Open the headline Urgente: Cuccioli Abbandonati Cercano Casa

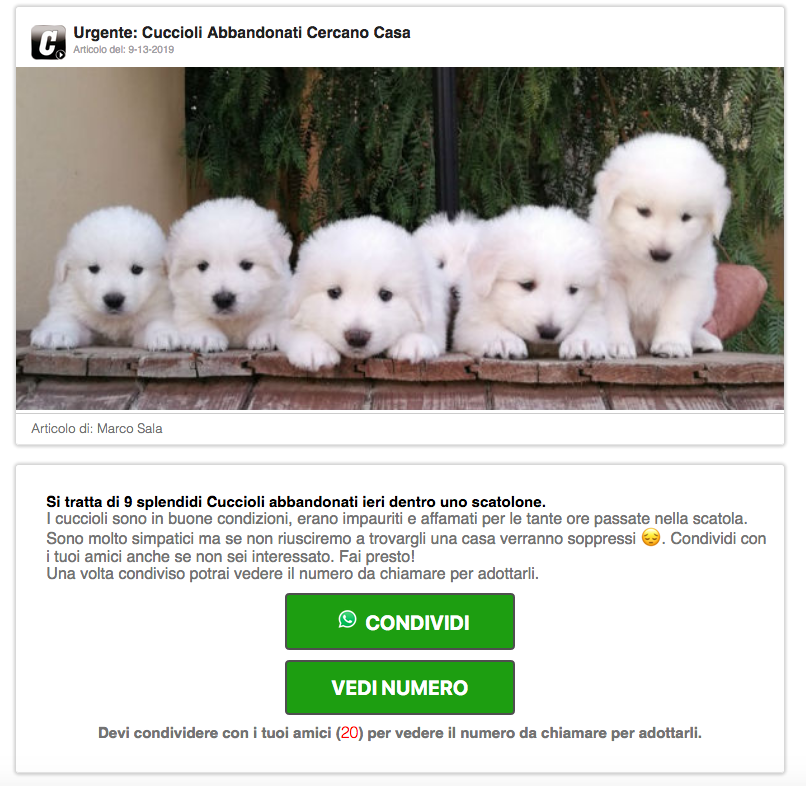pos(242,32)
